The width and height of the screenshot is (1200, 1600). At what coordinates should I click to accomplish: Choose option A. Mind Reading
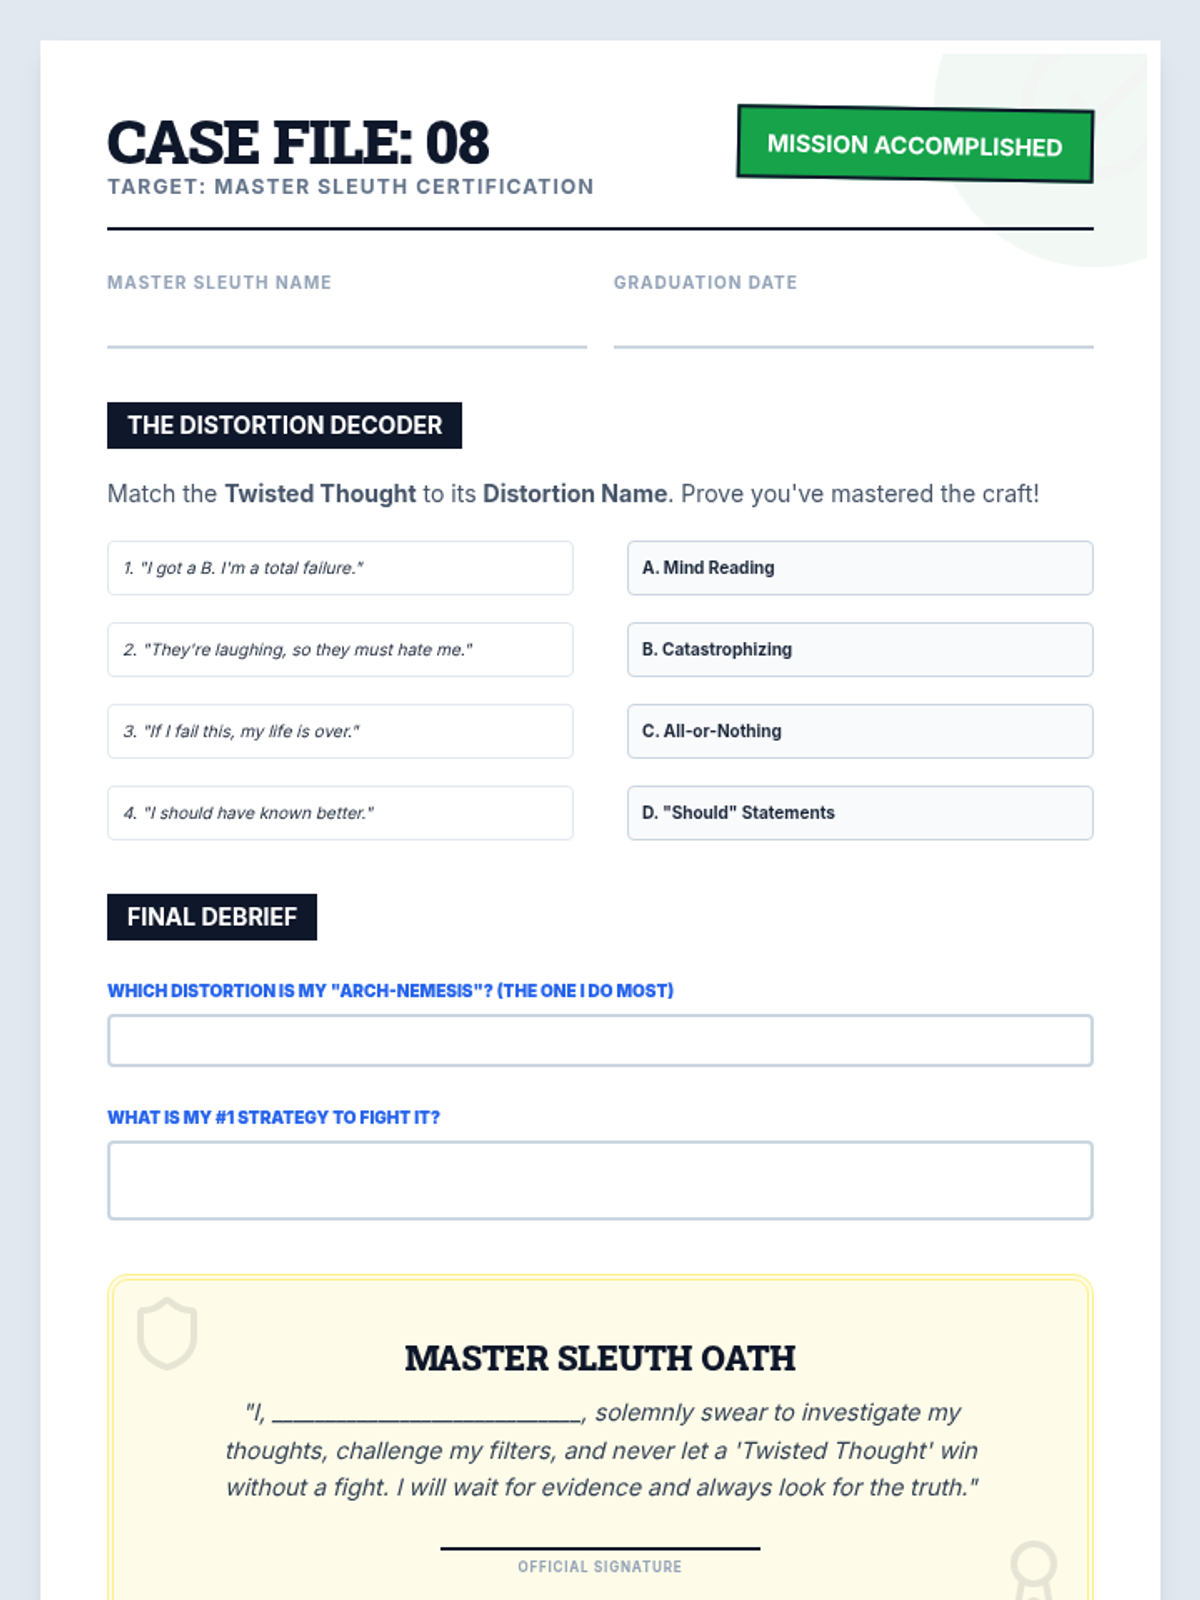(860, 568)
